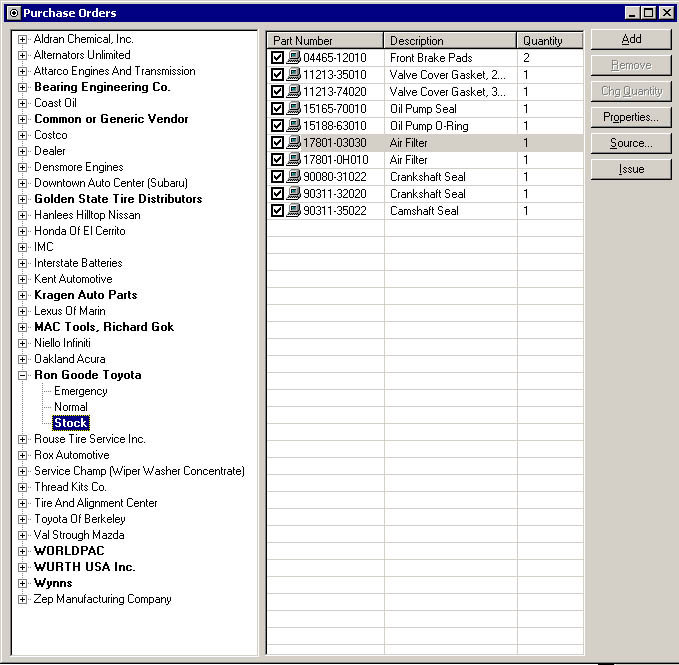Click the computer icon beside part 15188-63010
Screen dimensions: 679x665
[294, 125]
